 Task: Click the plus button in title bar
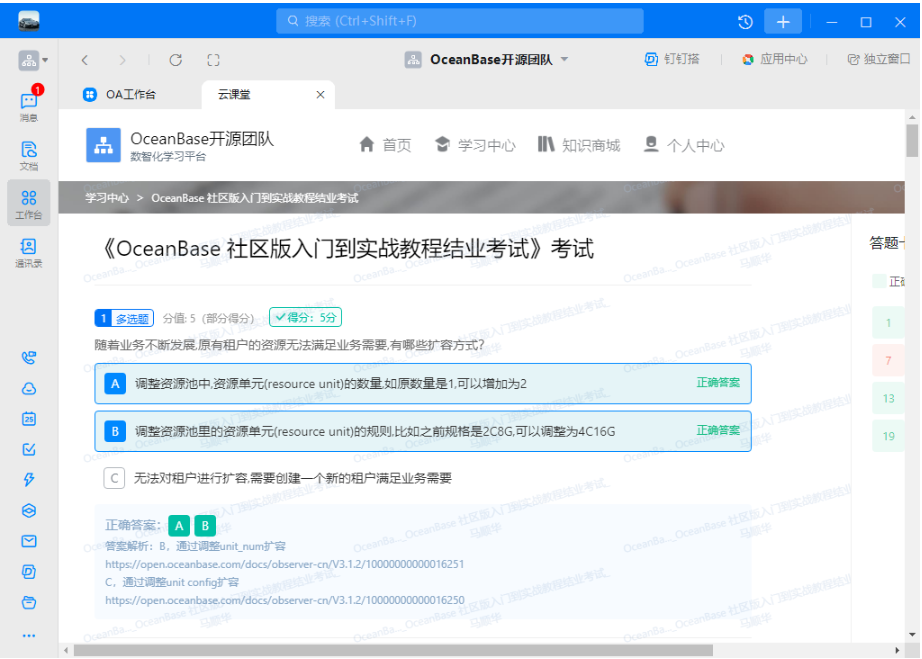tap(783, 22)
